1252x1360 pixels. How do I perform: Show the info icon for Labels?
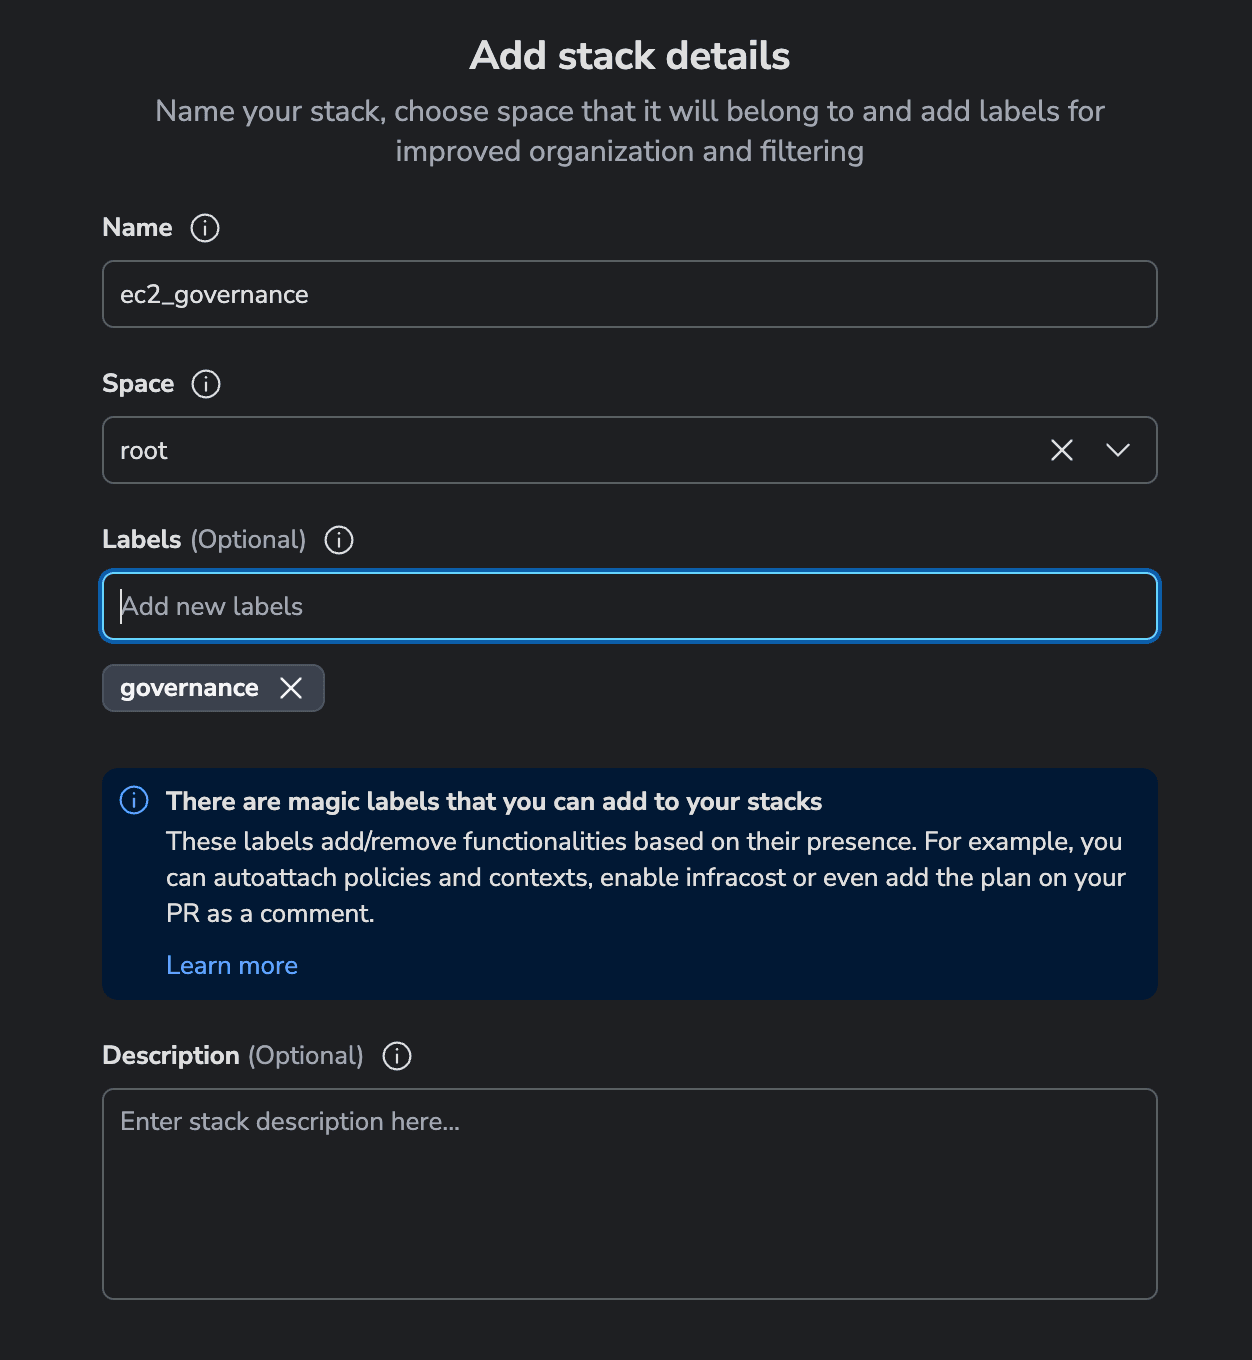339,540
